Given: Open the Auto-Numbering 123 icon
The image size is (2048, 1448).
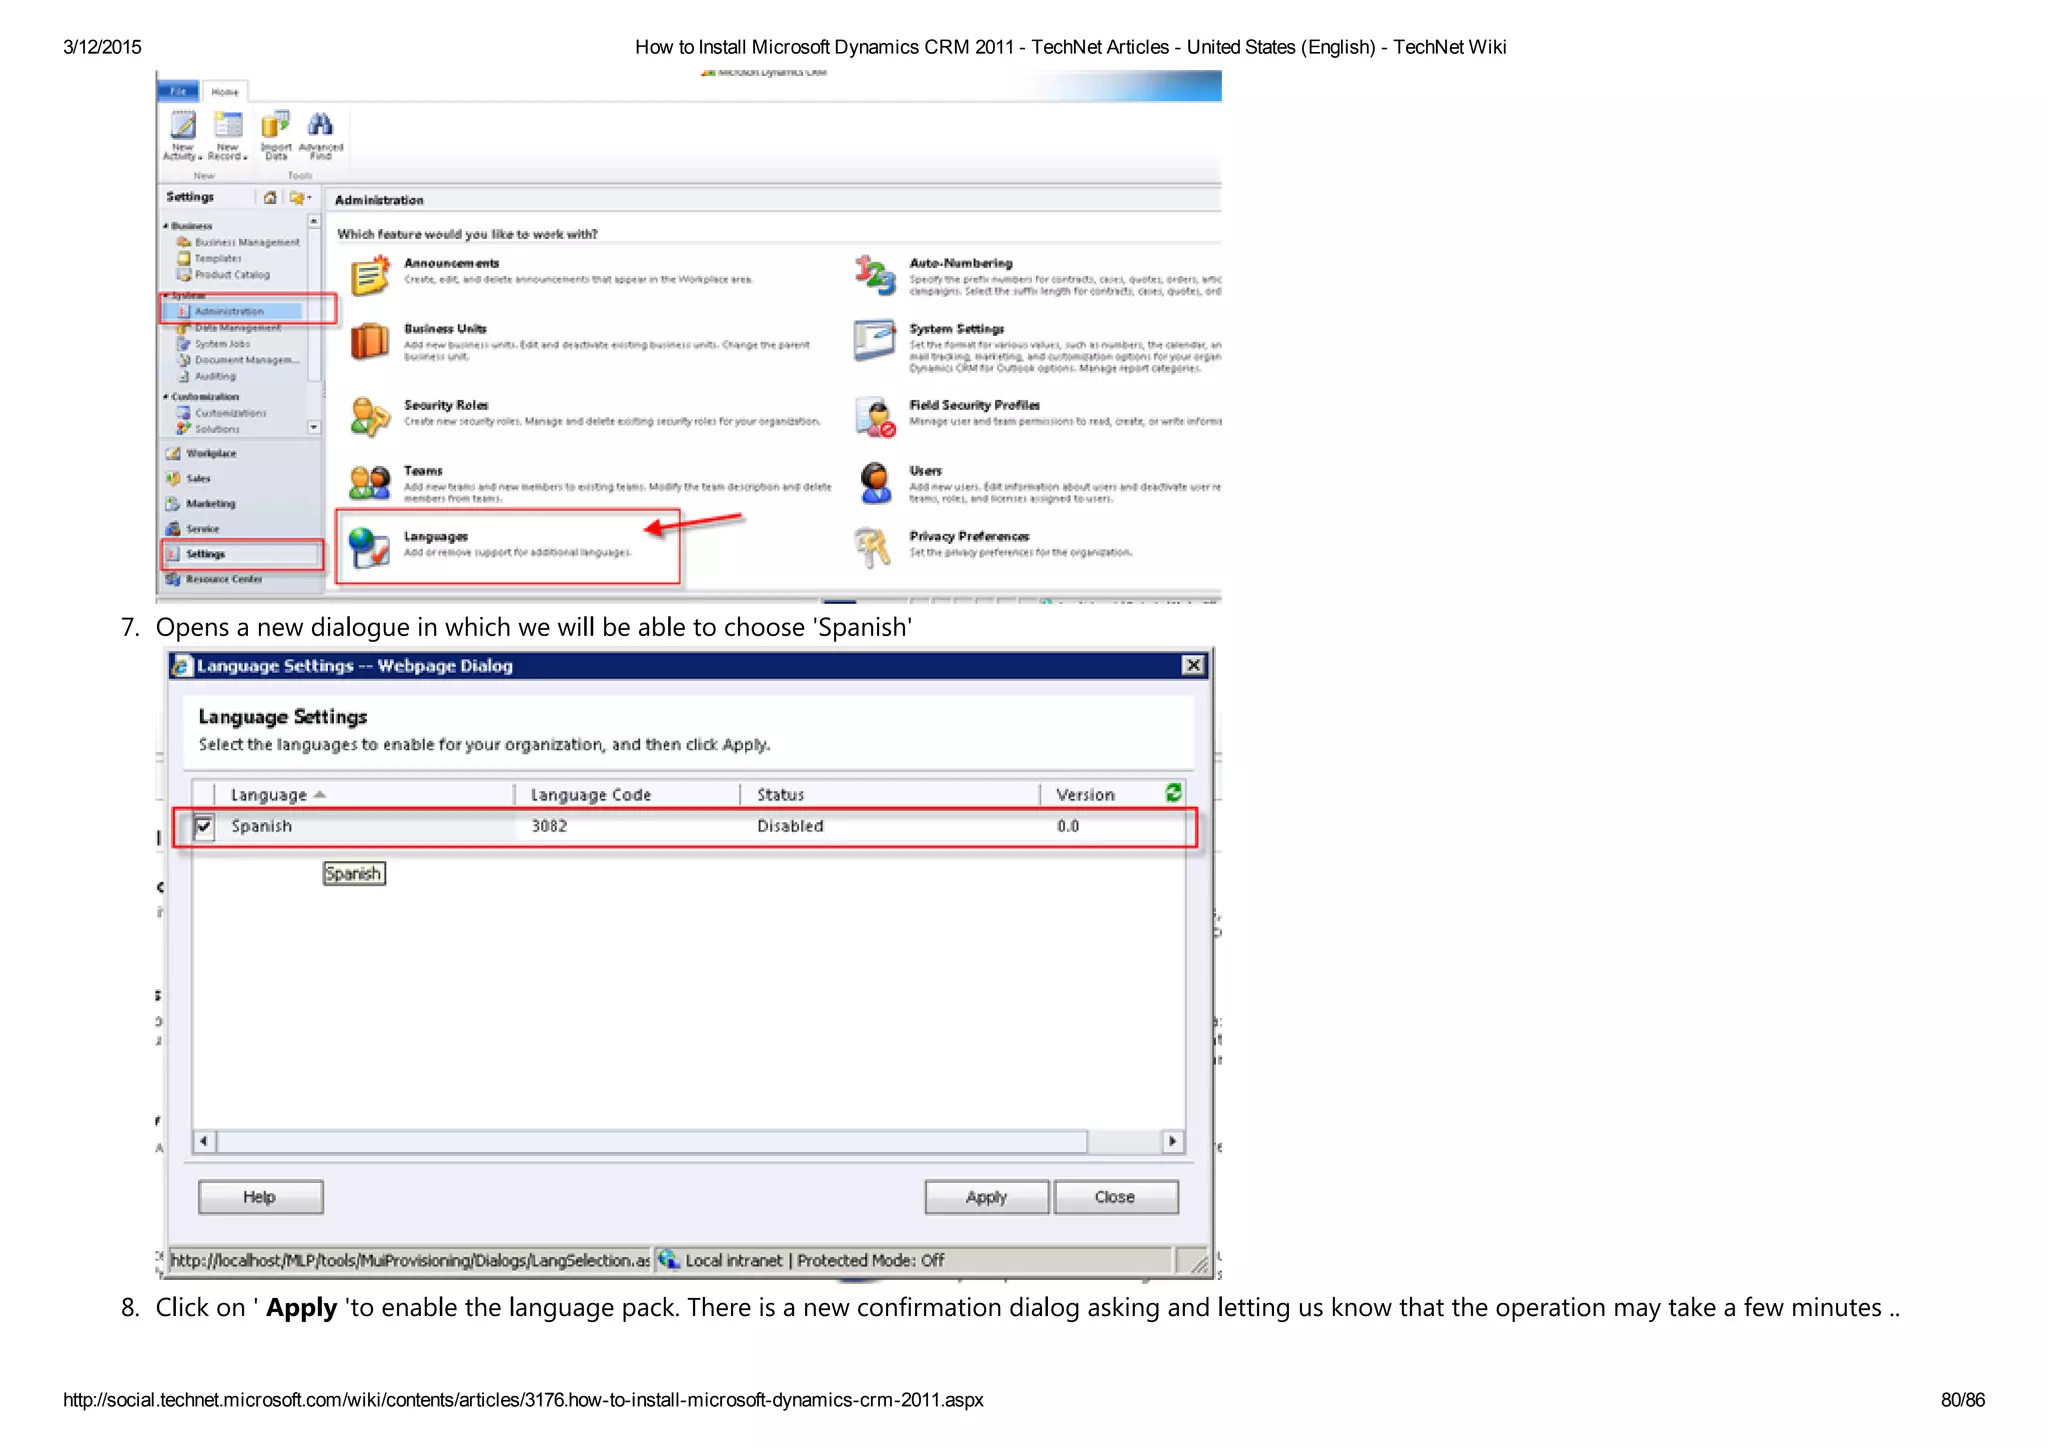Looking at the screenshot, I should pyautogui.click(x=875, y=275).
